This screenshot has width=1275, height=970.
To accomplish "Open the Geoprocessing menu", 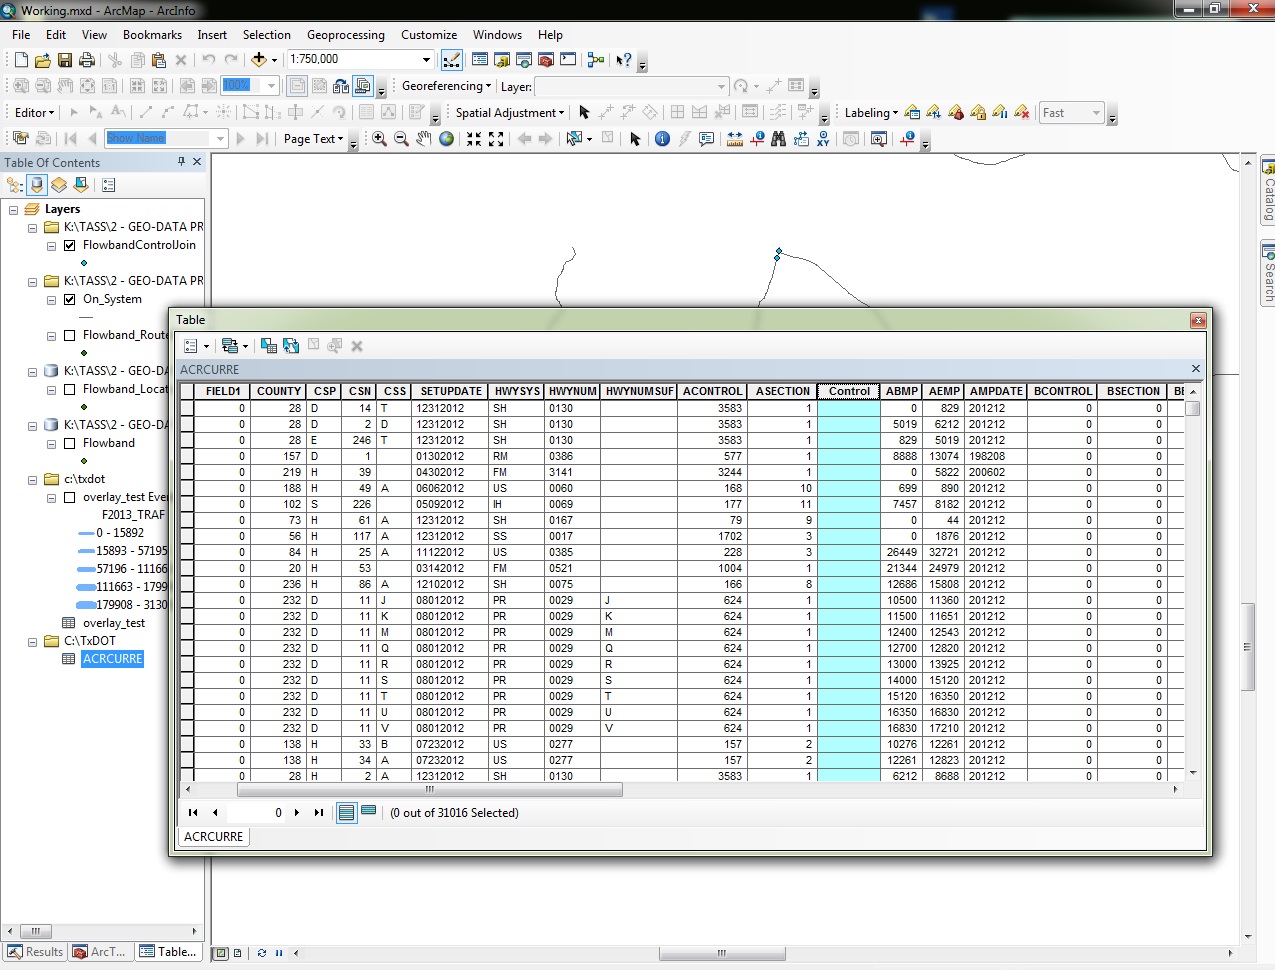I will [346, 35].
